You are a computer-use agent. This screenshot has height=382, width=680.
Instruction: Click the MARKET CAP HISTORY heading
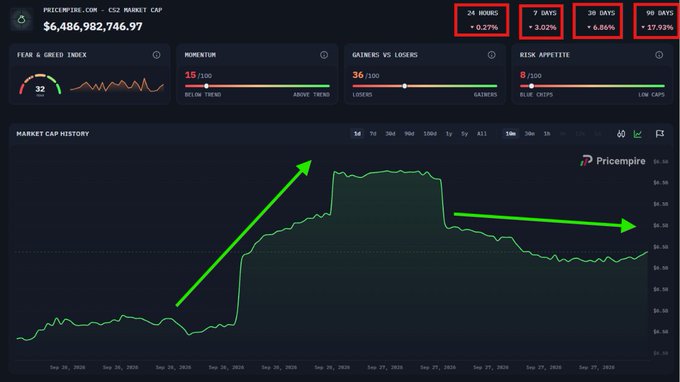click(x=52, y=134)
